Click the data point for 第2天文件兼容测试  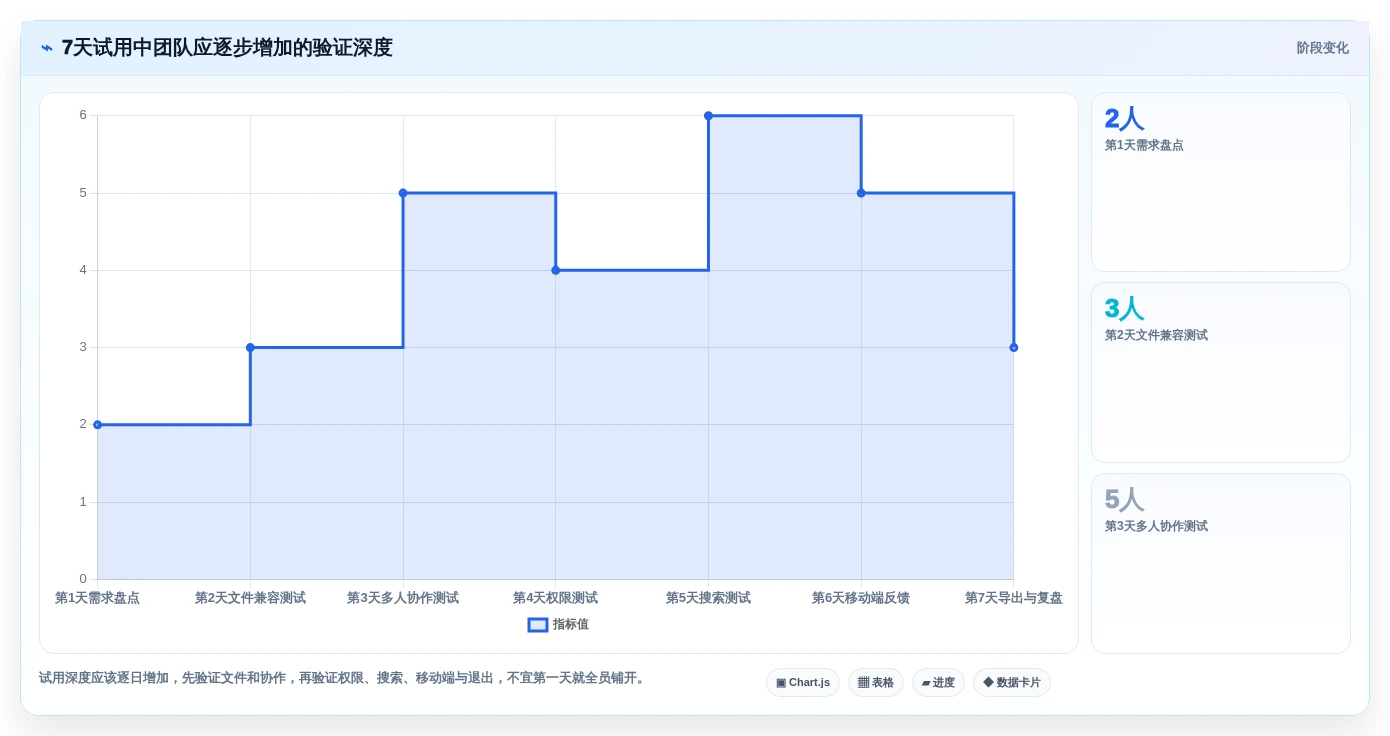250,347
